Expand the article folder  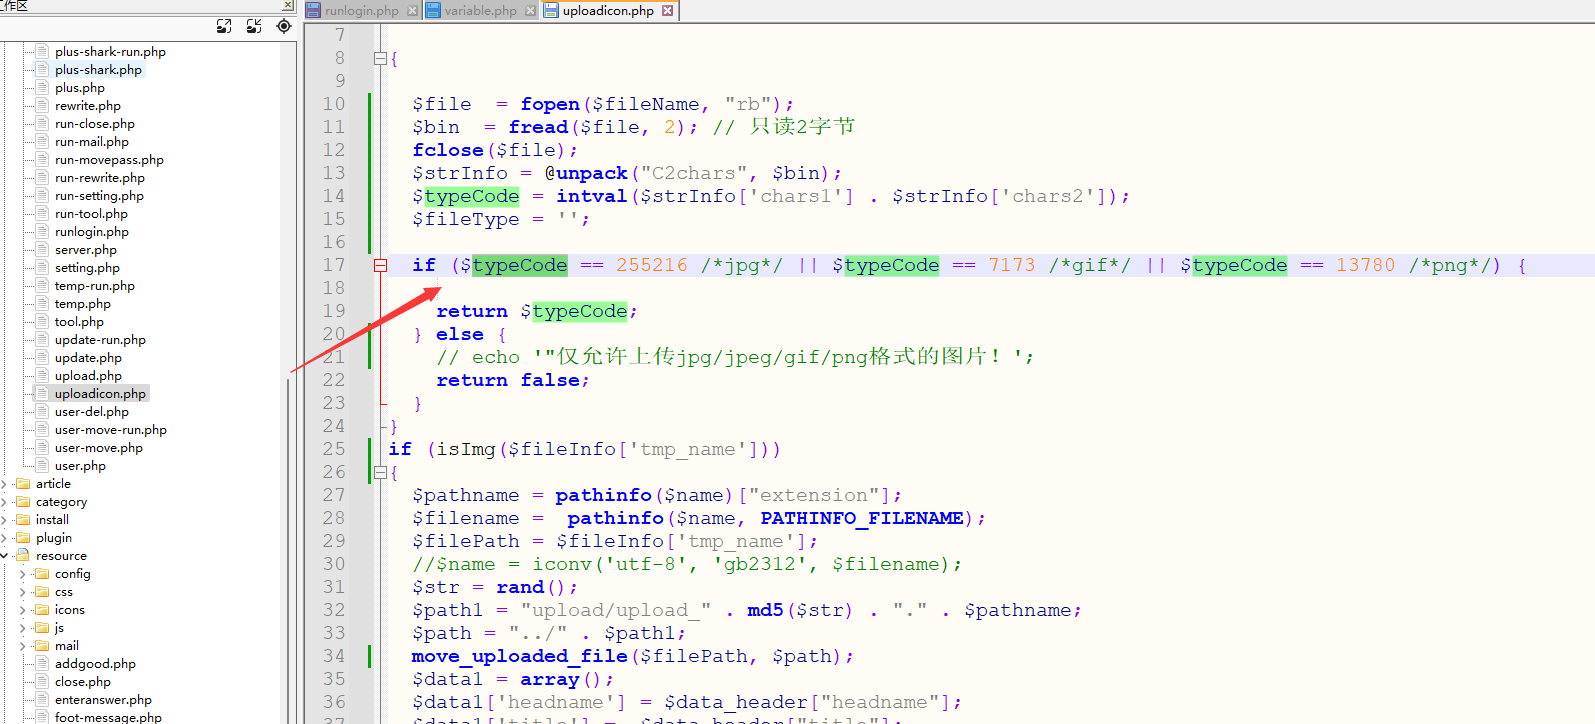pos(5,484)
